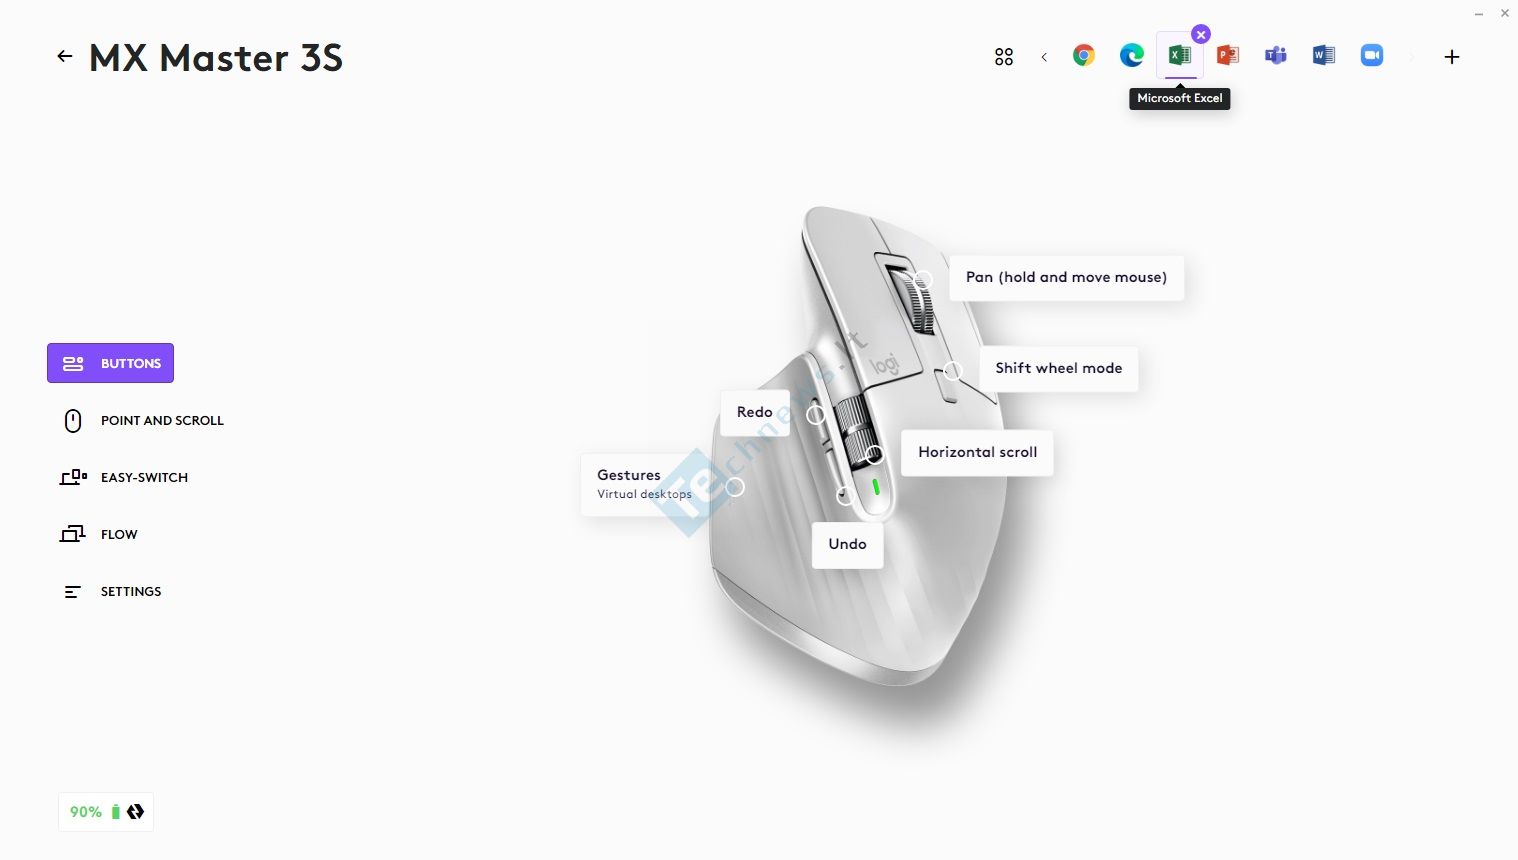Switch to the Microsoft Word profile icon

pos(1324,56)
